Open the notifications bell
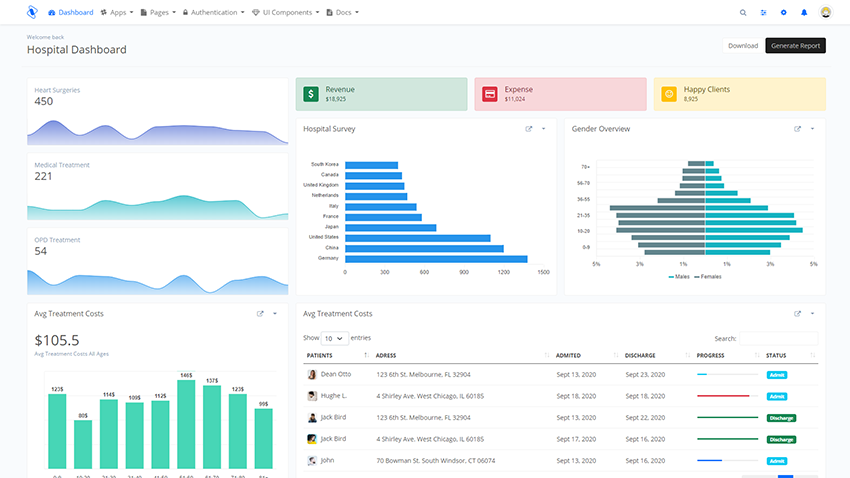Image resolution: width=850 pixels, height=478 pixels. (804, 13)
